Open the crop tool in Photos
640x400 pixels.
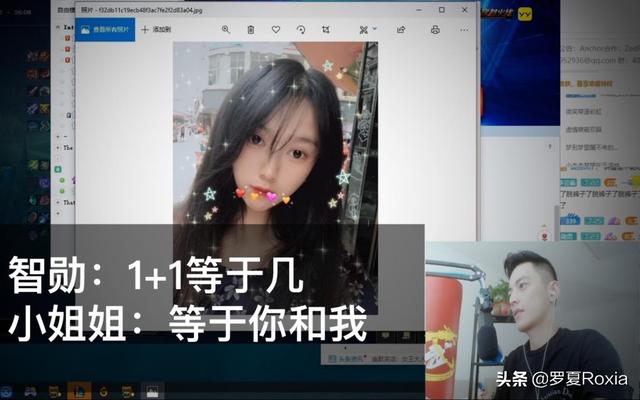pos(326,30)
